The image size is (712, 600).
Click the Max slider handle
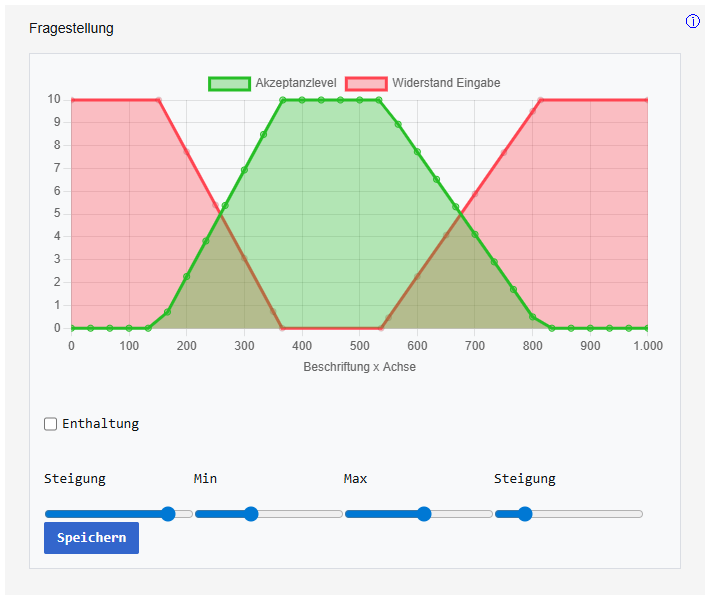pos(424,514)
